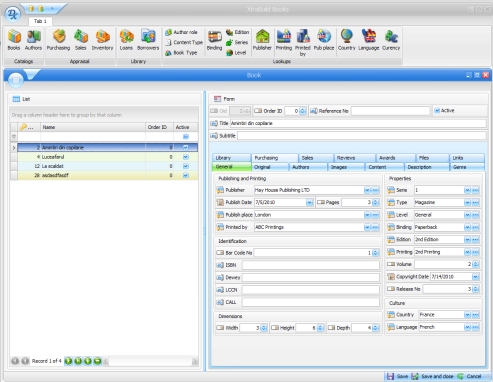Open the Author role lookup

tap(182, 32)
